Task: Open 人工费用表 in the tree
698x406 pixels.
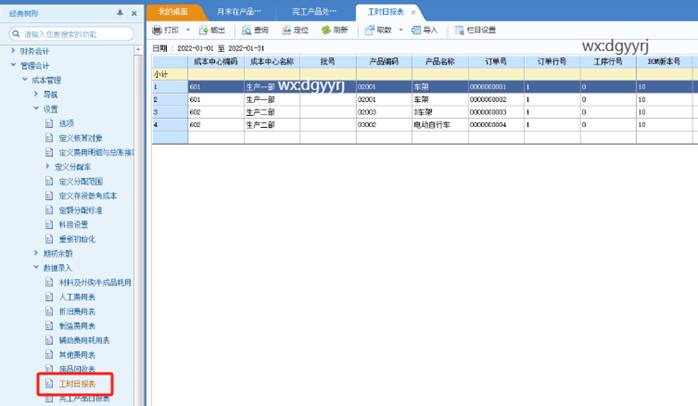Action: 77,297
